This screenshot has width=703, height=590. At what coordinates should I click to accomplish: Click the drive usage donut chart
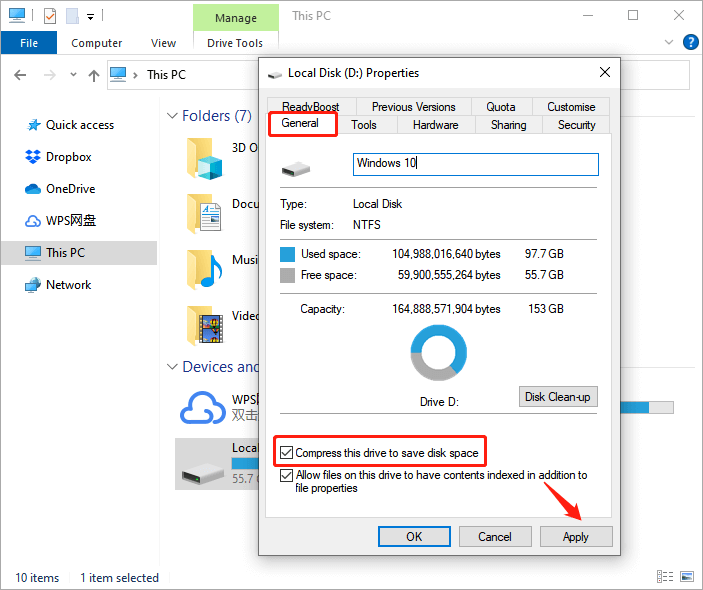(x=438, y=353)
